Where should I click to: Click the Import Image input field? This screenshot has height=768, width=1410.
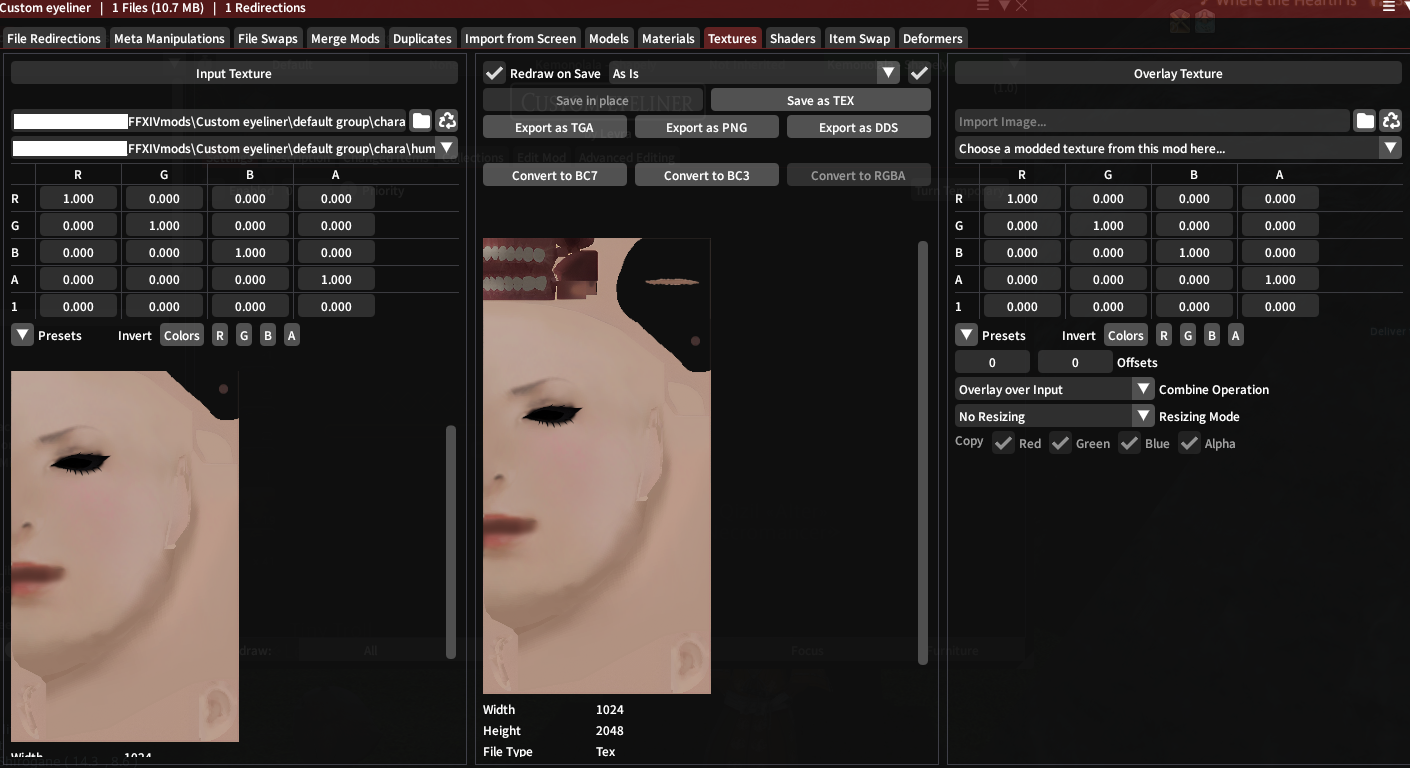1152,121
